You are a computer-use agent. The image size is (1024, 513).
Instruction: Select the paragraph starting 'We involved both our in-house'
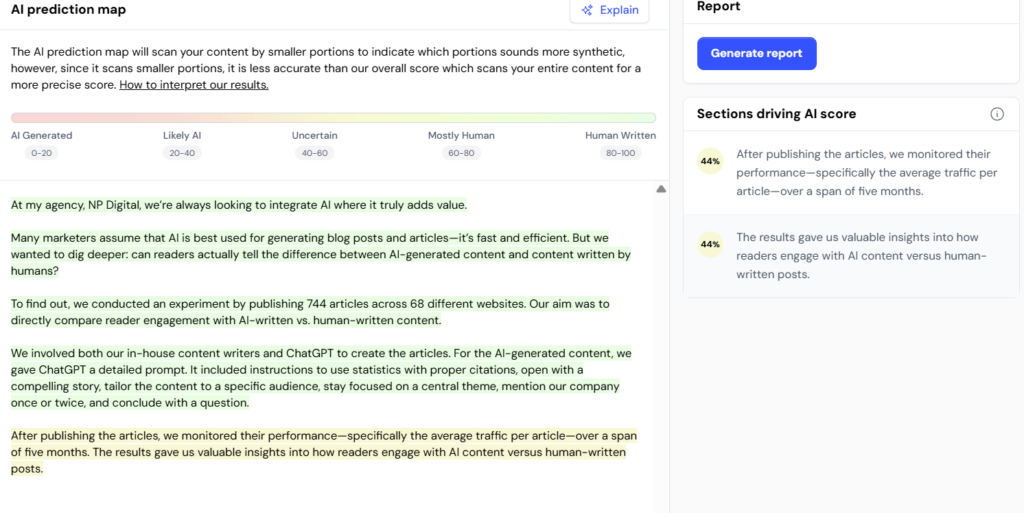coord(320,378)
